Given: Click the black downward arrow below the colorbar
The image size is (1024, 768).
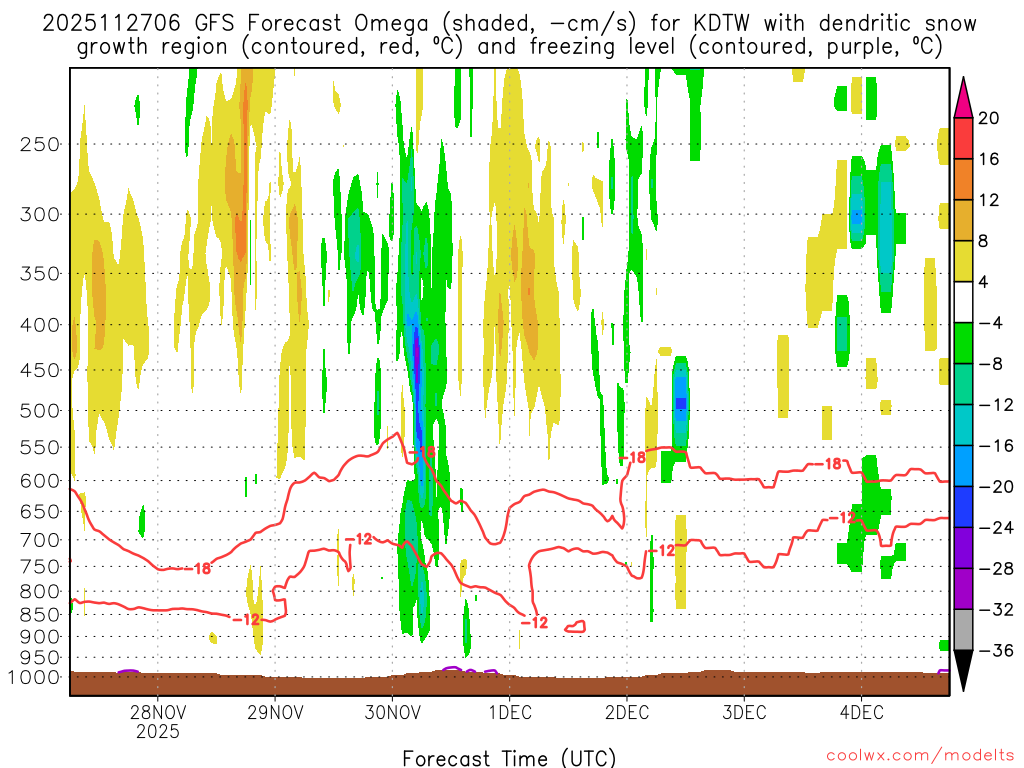Looking at the screenshot, I should (x=963, y=671).
